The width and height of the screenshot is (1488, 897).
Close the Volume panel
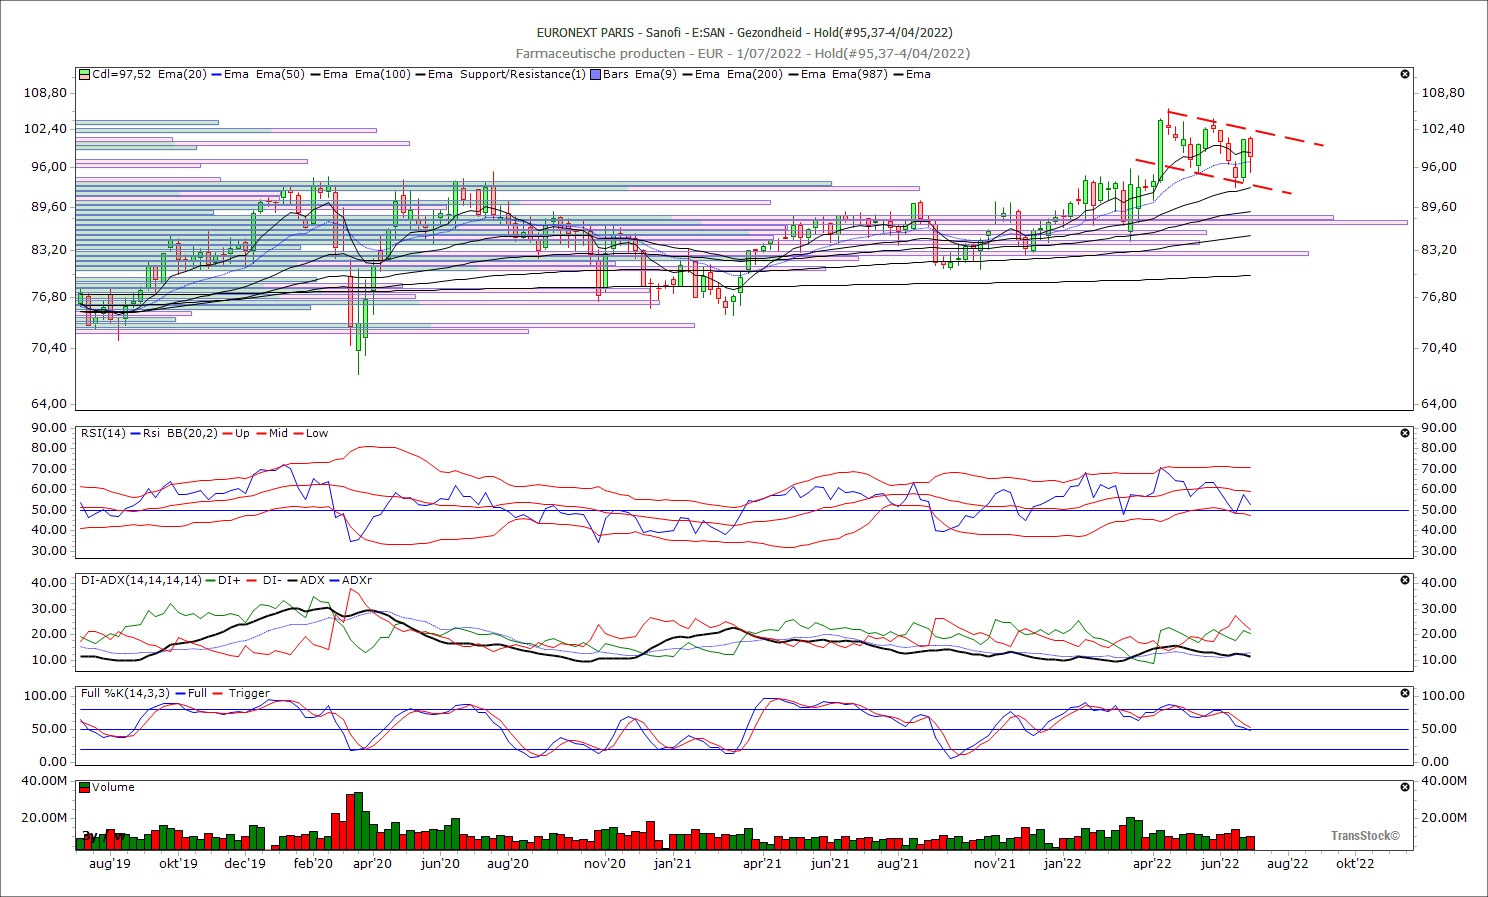[1404, 787]
